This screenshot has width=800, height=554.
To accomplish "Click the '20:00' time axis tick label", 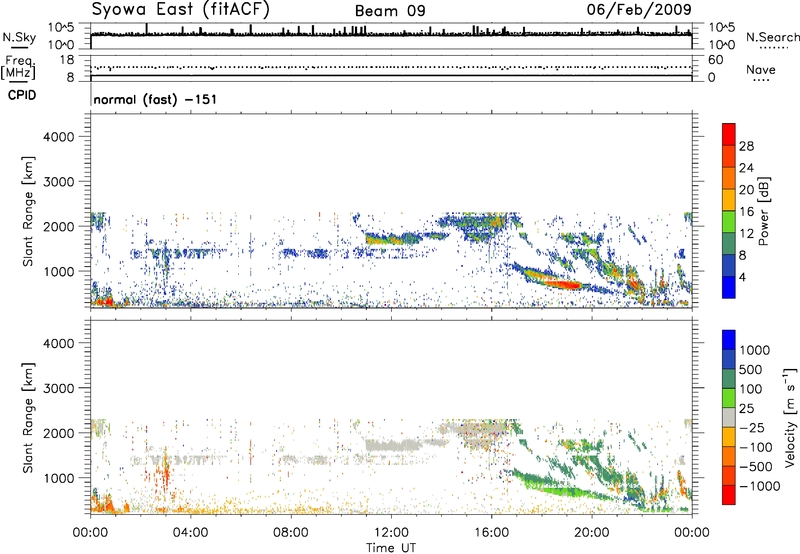I will pos(592,533).
